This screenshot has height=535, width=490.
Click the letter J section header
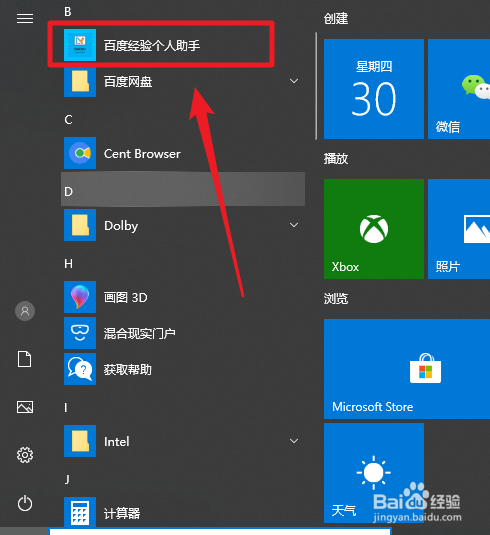click(x=67, y=479)
